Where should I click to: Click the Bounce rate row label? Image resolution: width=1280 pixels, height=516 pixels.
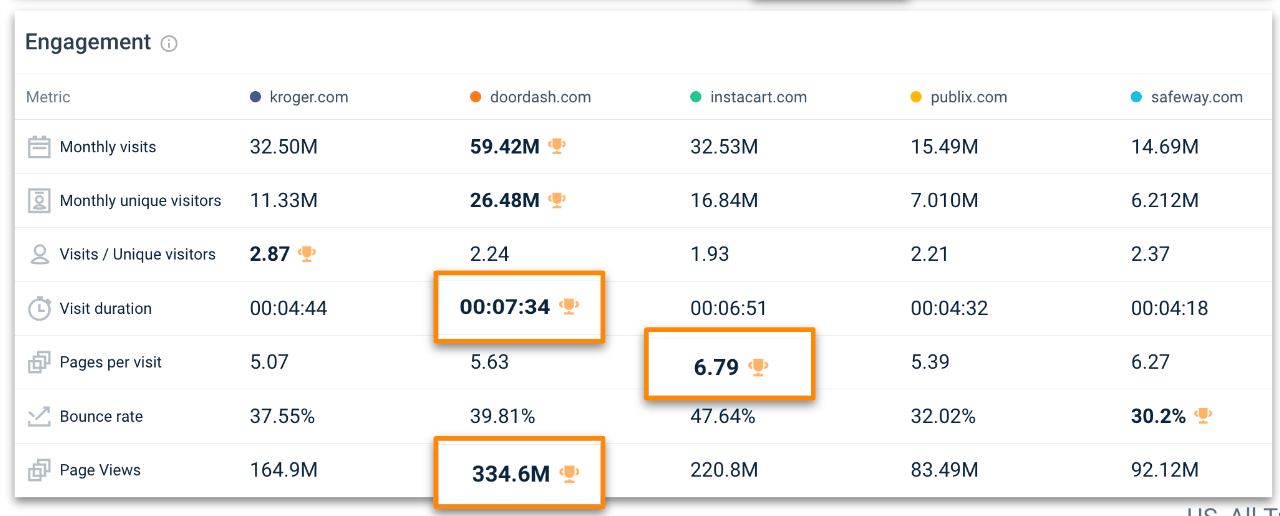(101, 417)
